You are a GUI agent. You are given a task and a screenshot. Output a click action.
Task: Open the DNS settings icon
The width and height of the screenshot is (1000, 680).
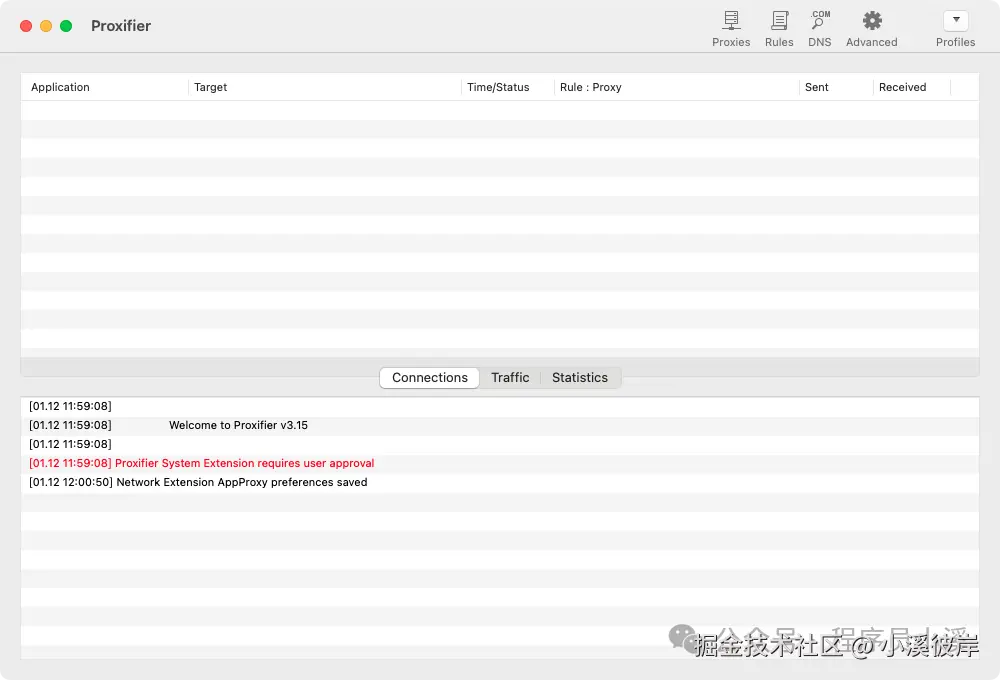[820, 21]
